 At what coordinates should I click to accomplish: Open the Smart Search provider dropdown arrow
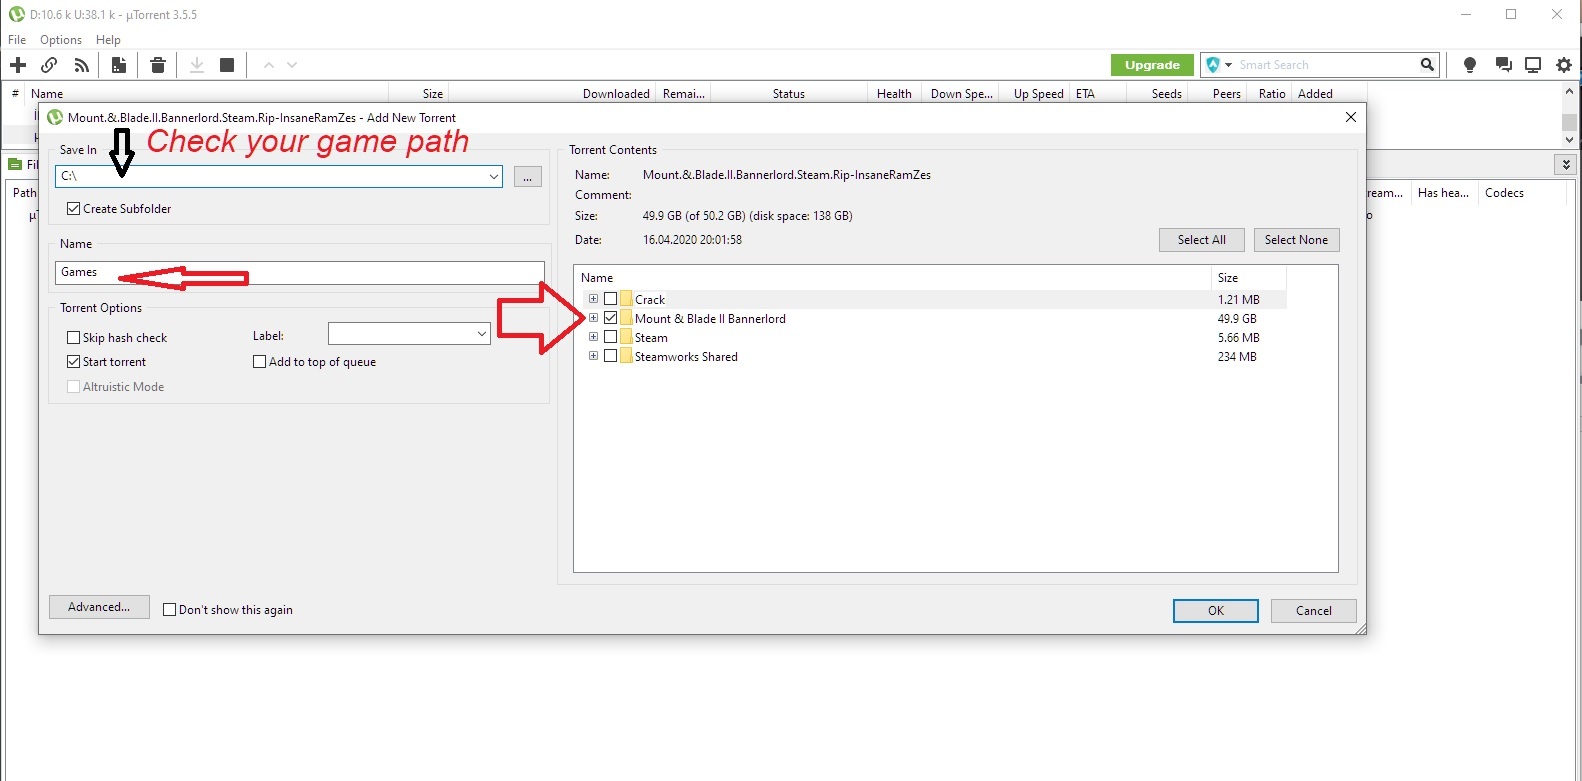click(x=1228, y=65)
